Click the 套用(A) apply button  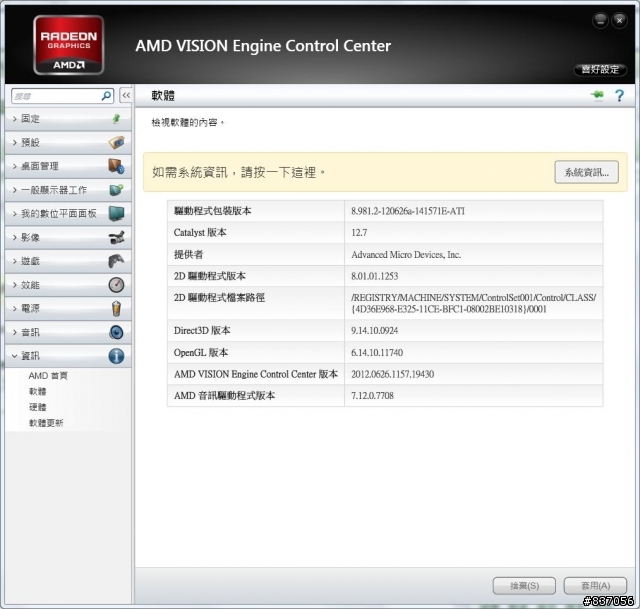pos(596,586)
